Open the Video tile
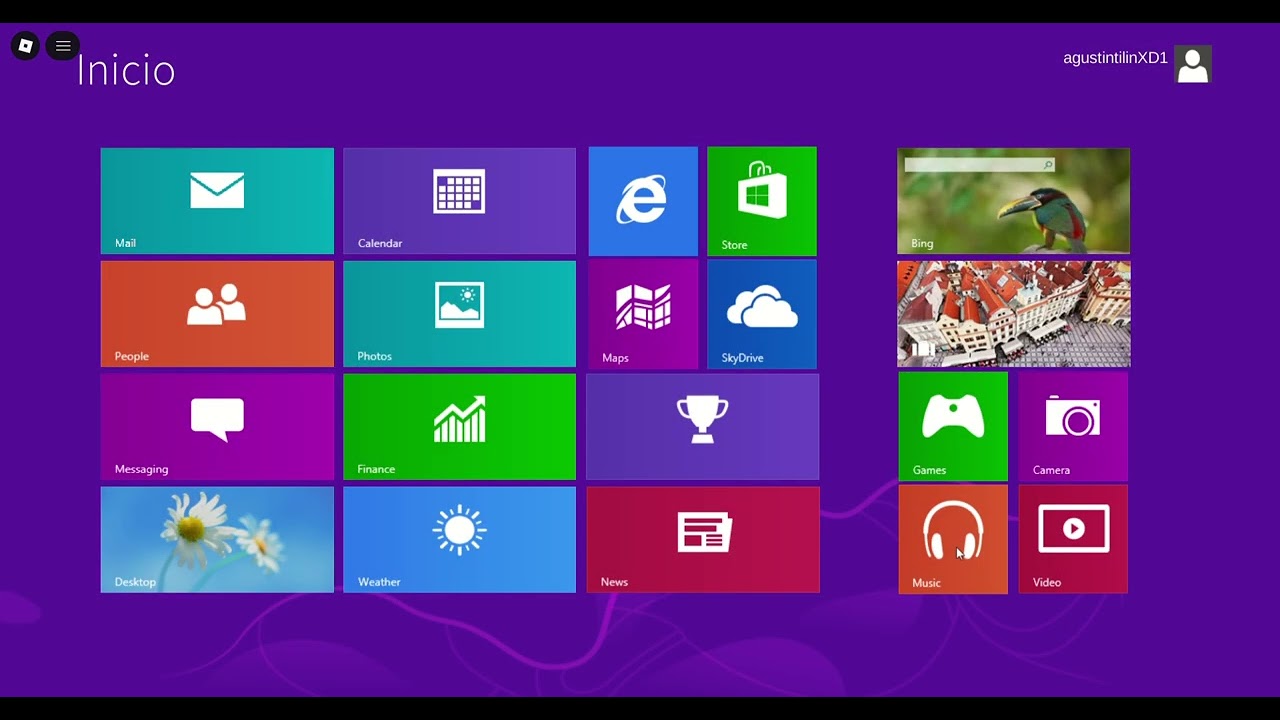Viewport: 1280px width, 720px height. pyautogui.click(x=1073, y=540)
